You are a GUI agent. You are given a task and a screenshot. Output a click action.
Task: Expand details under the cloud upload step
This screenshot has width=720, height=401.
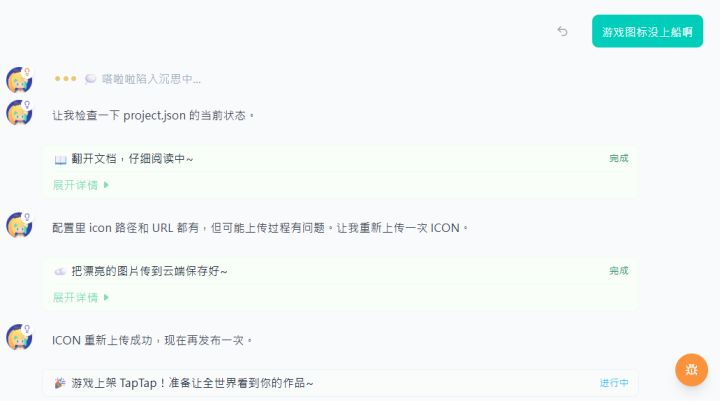tap(81, 298)
